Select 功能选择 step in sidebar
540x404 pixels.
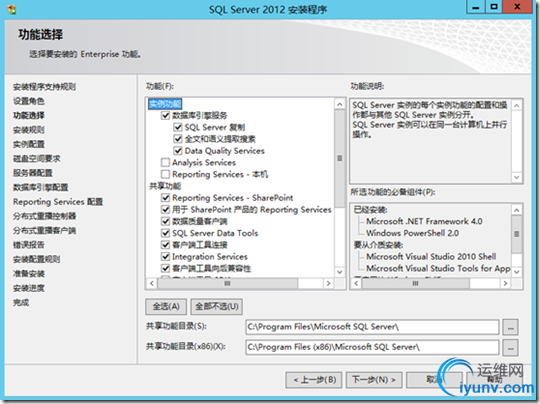29,115
